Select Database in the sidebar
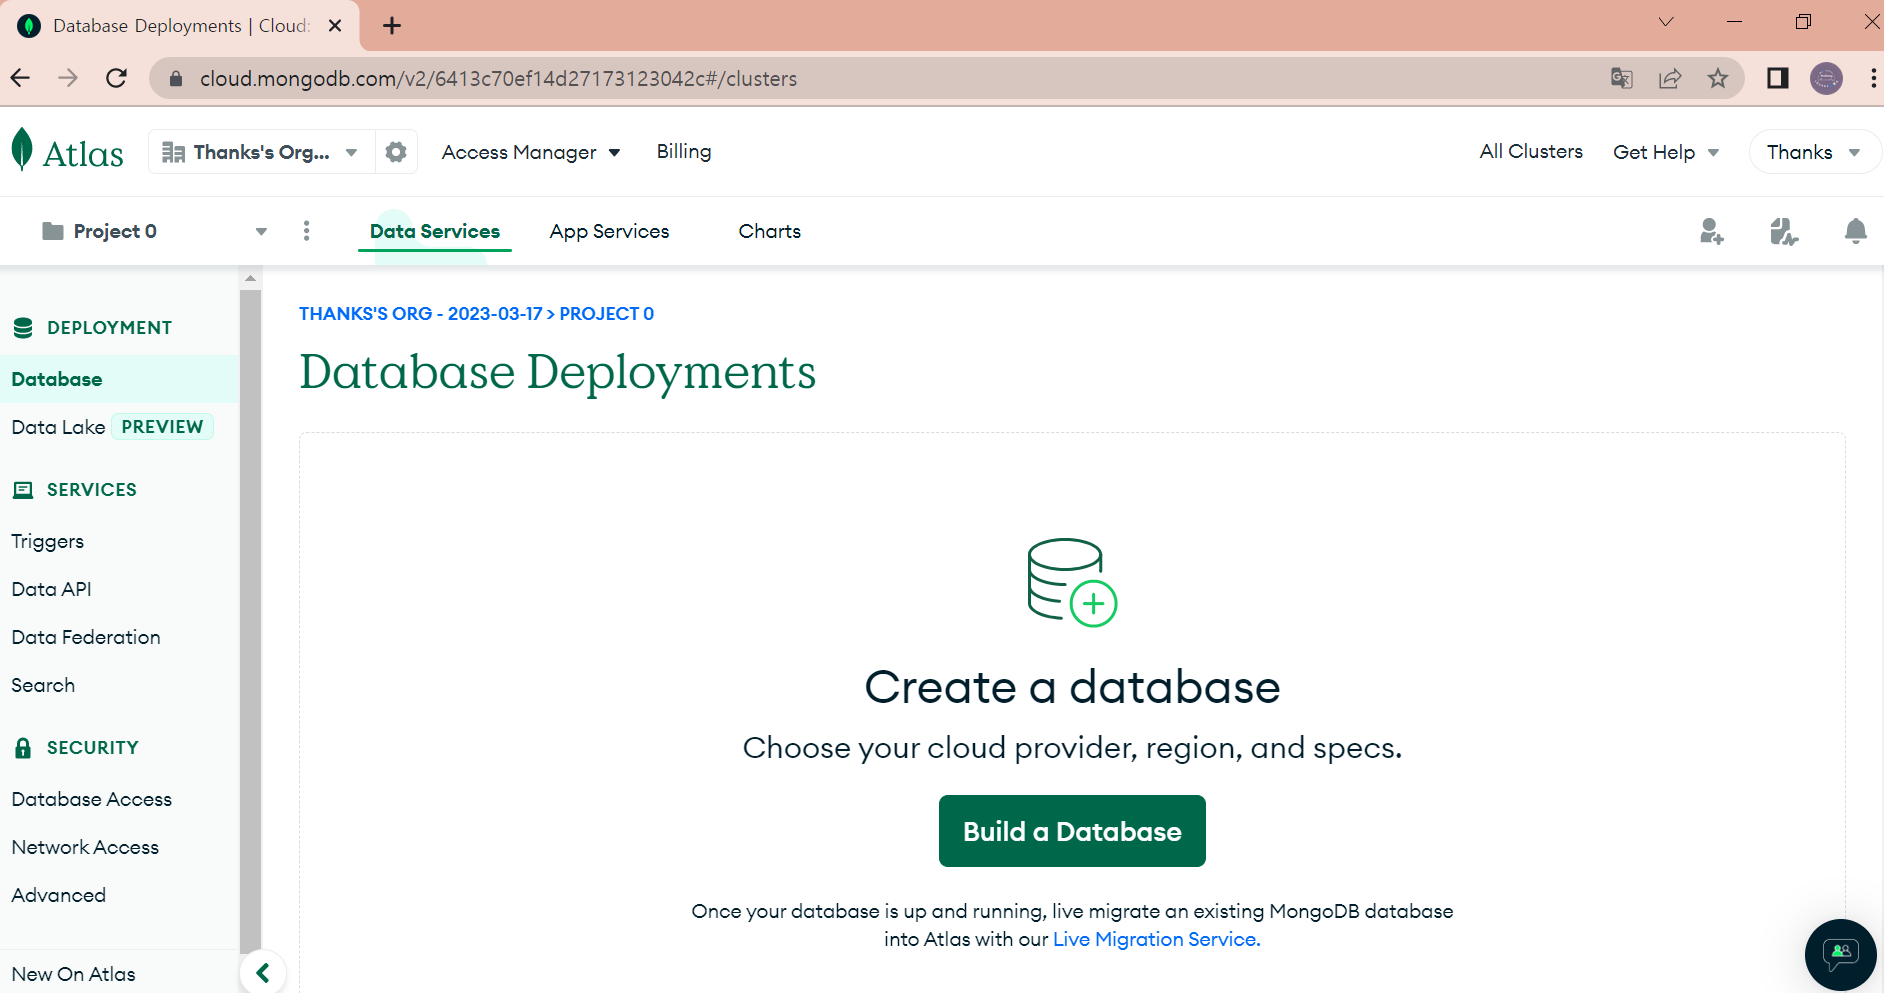The height and width of the screenshot is (993, 1884). point(119,379)
